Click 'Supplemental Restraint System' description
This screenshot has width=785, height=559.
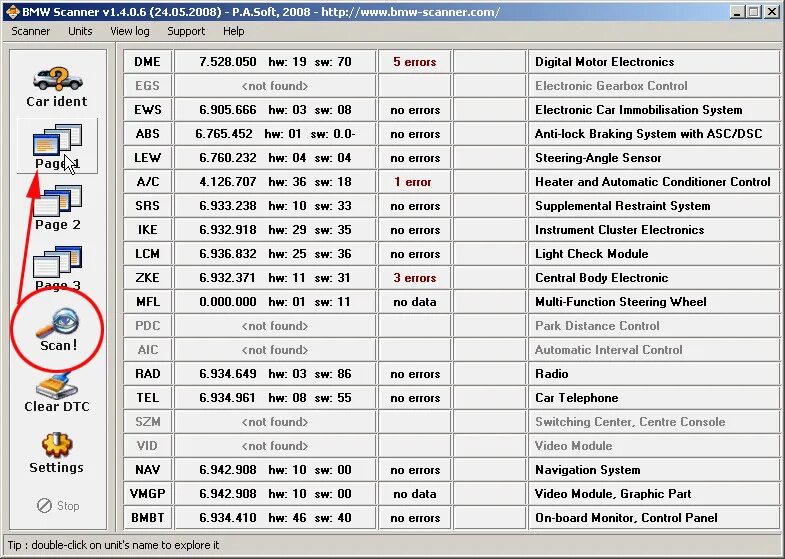click(623, 206)
